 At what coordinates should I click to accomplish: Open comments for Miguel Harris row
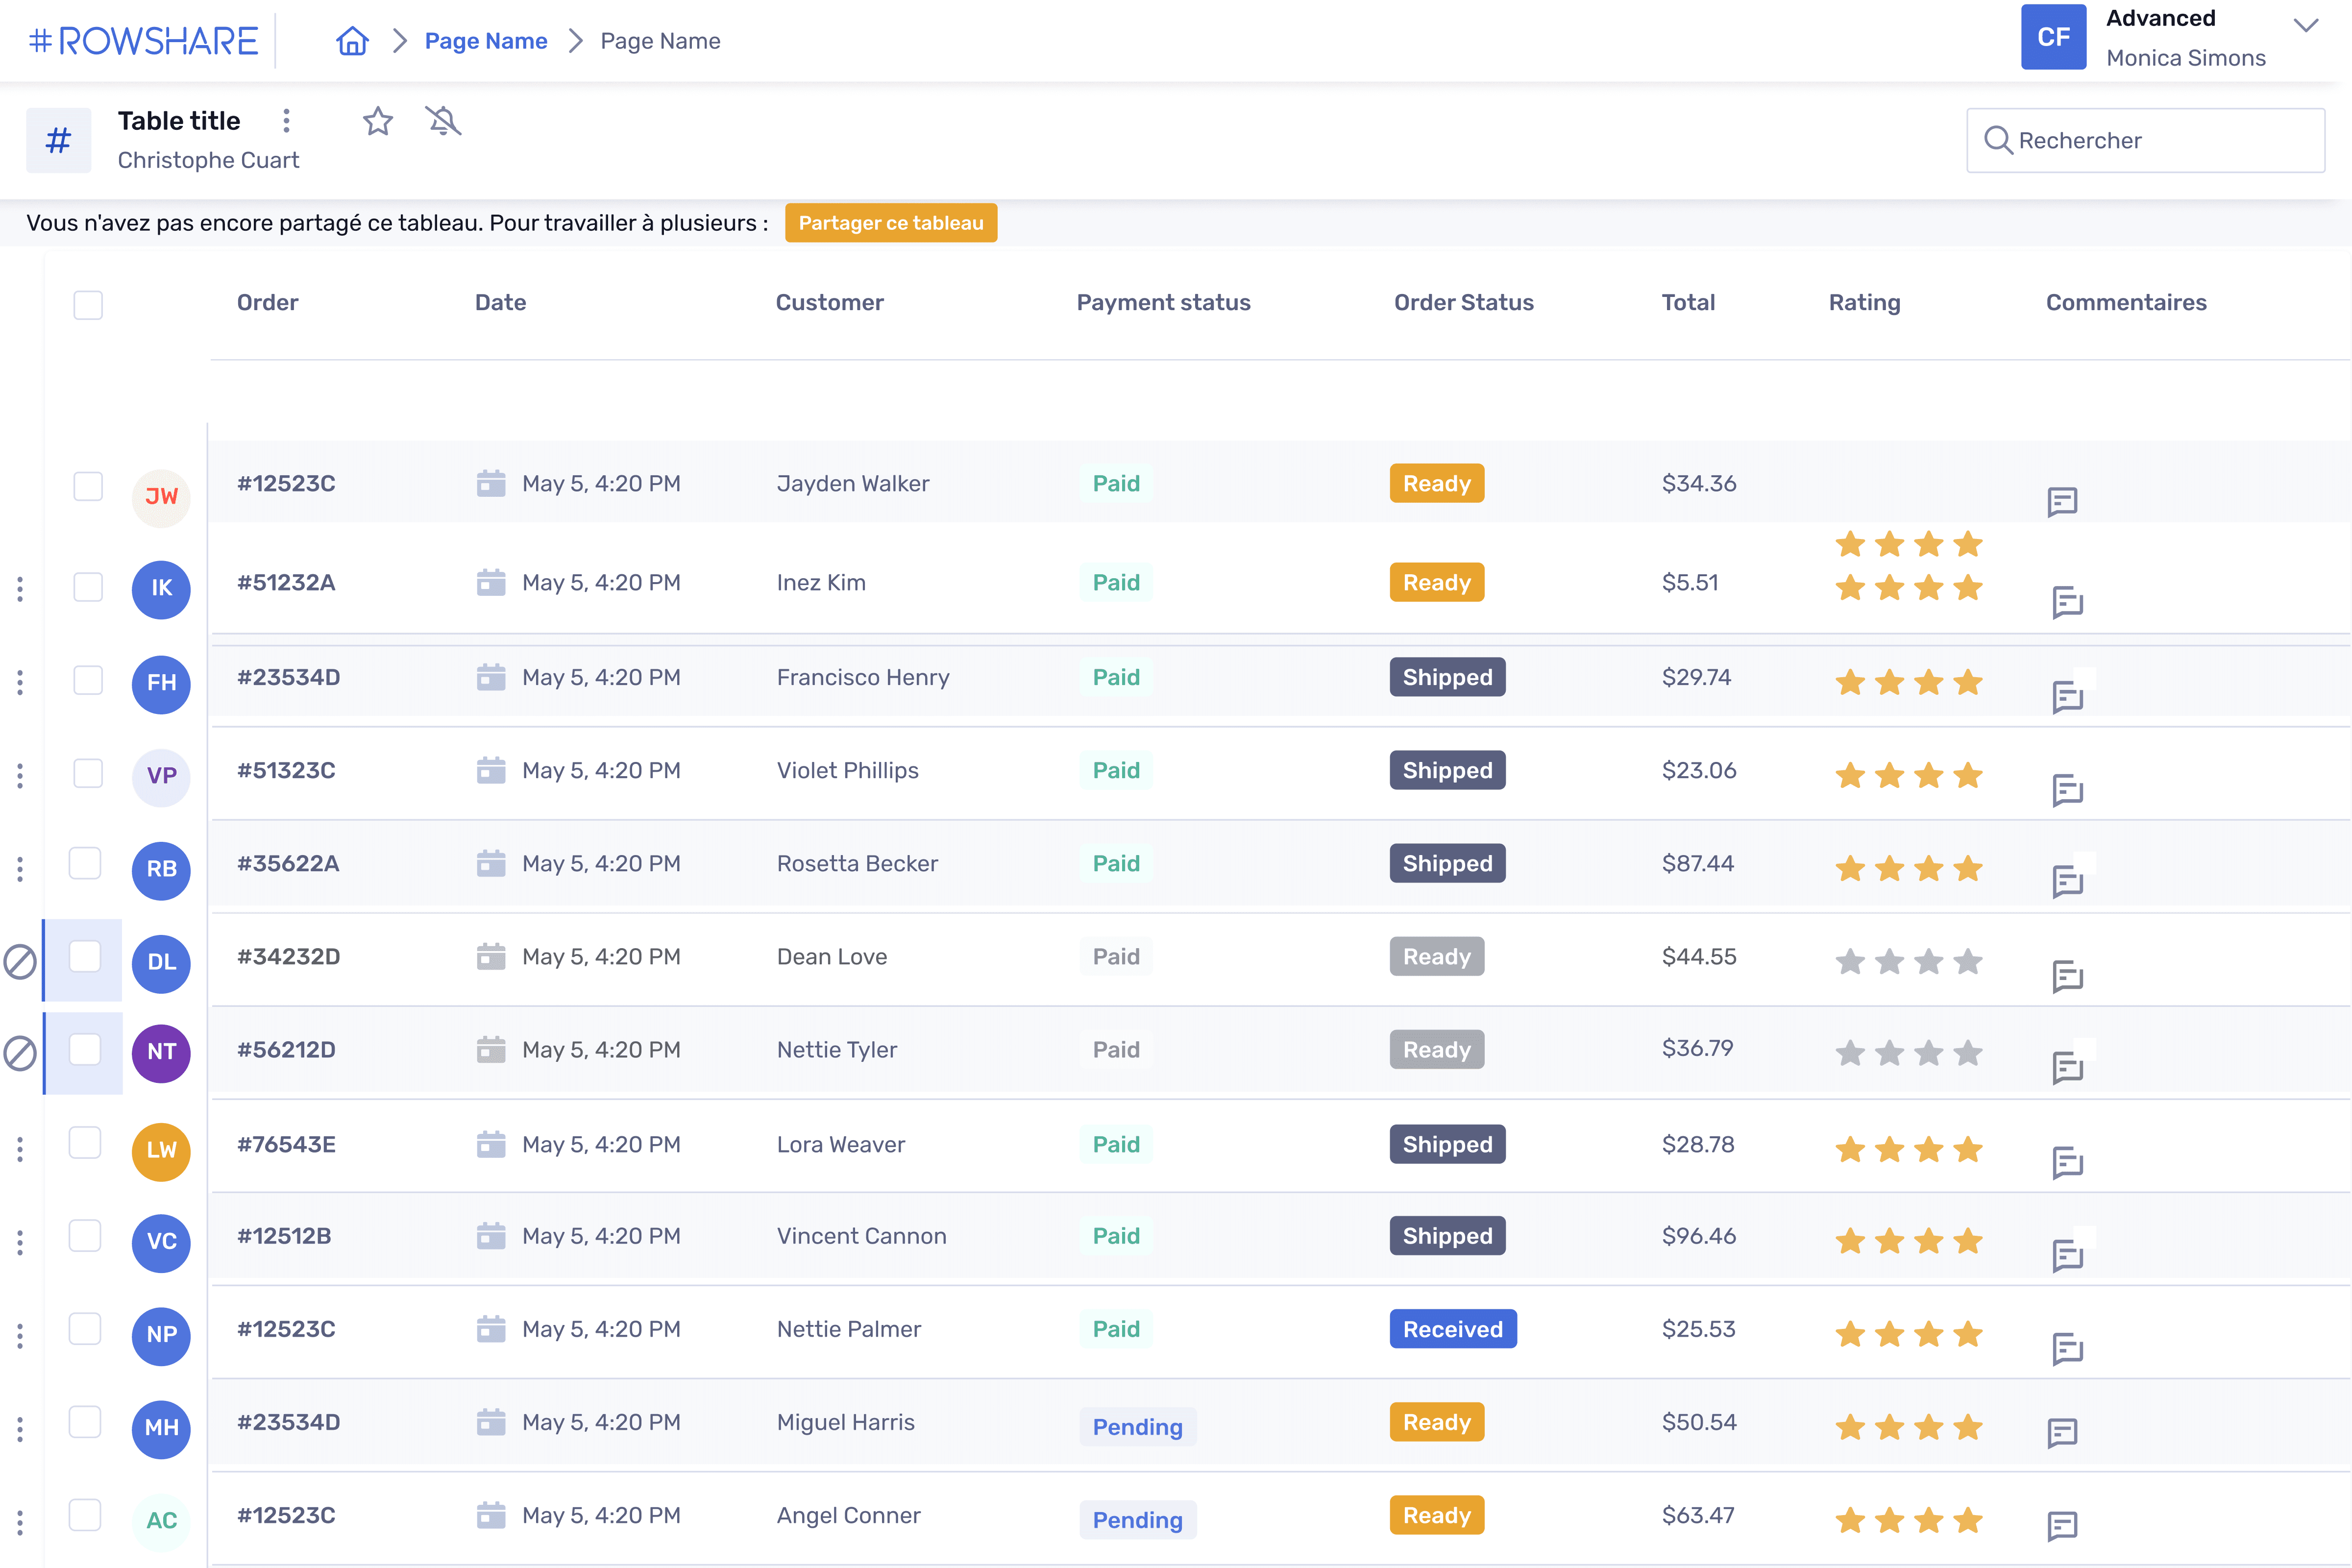(x=2062, y=1432)
